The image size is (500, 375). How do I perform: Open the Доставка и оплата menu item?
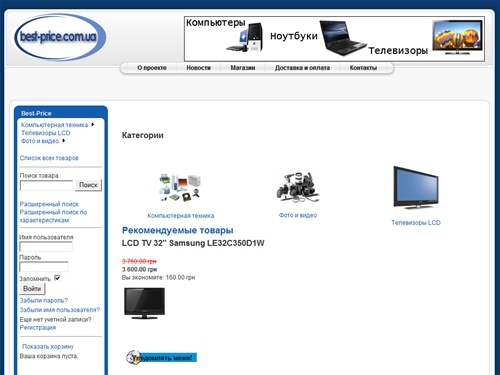(x=302, y=68)
